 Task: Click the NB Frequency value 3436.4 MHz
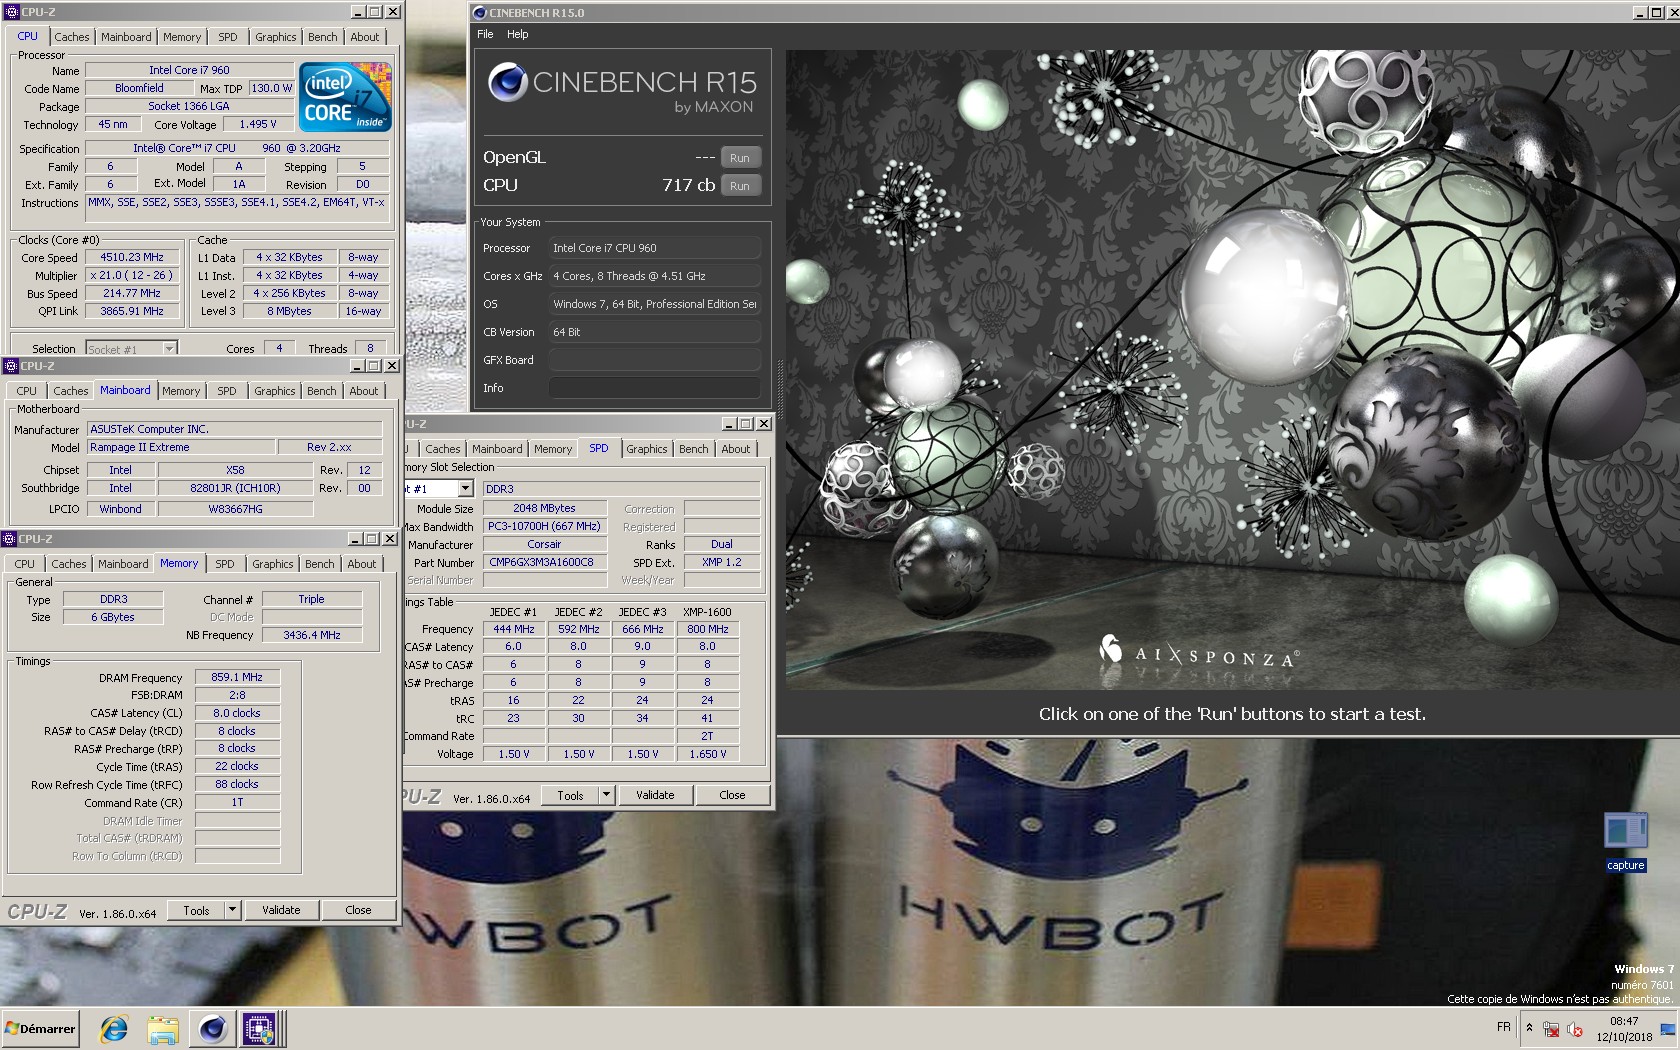(x=312, y=635)
